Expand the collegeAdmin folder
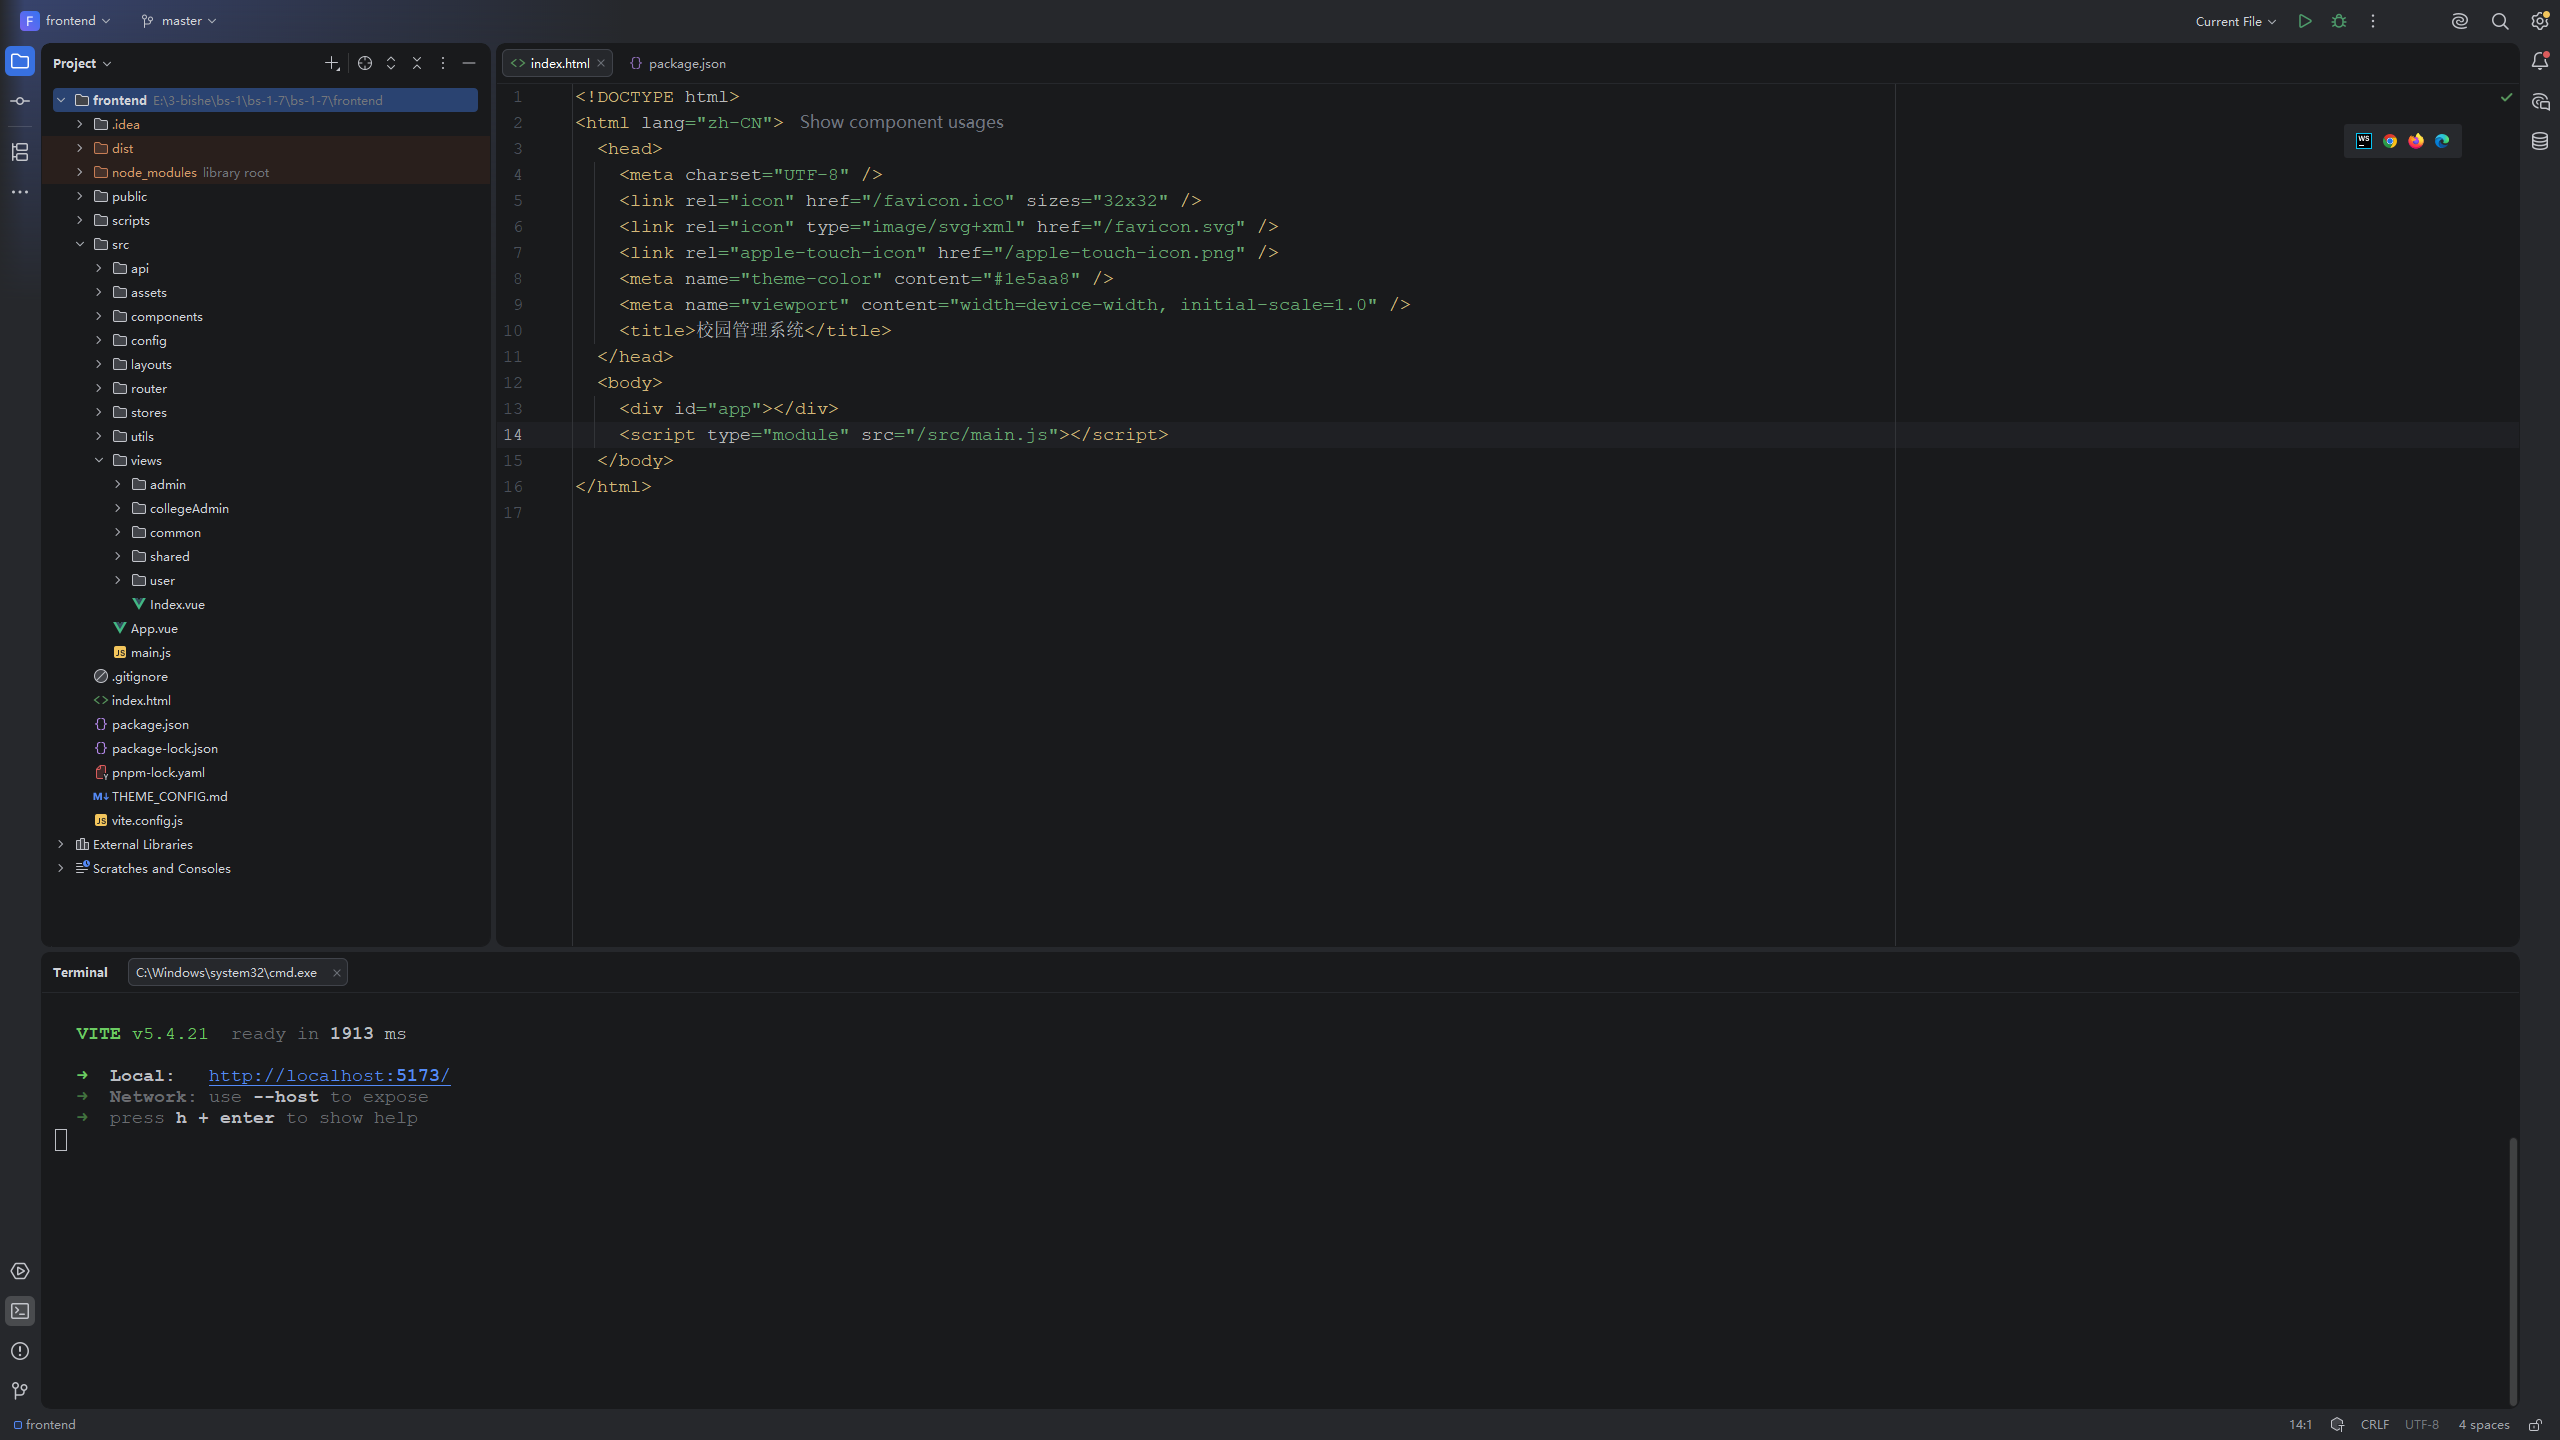2560x1440 pixels. point(118,508)
